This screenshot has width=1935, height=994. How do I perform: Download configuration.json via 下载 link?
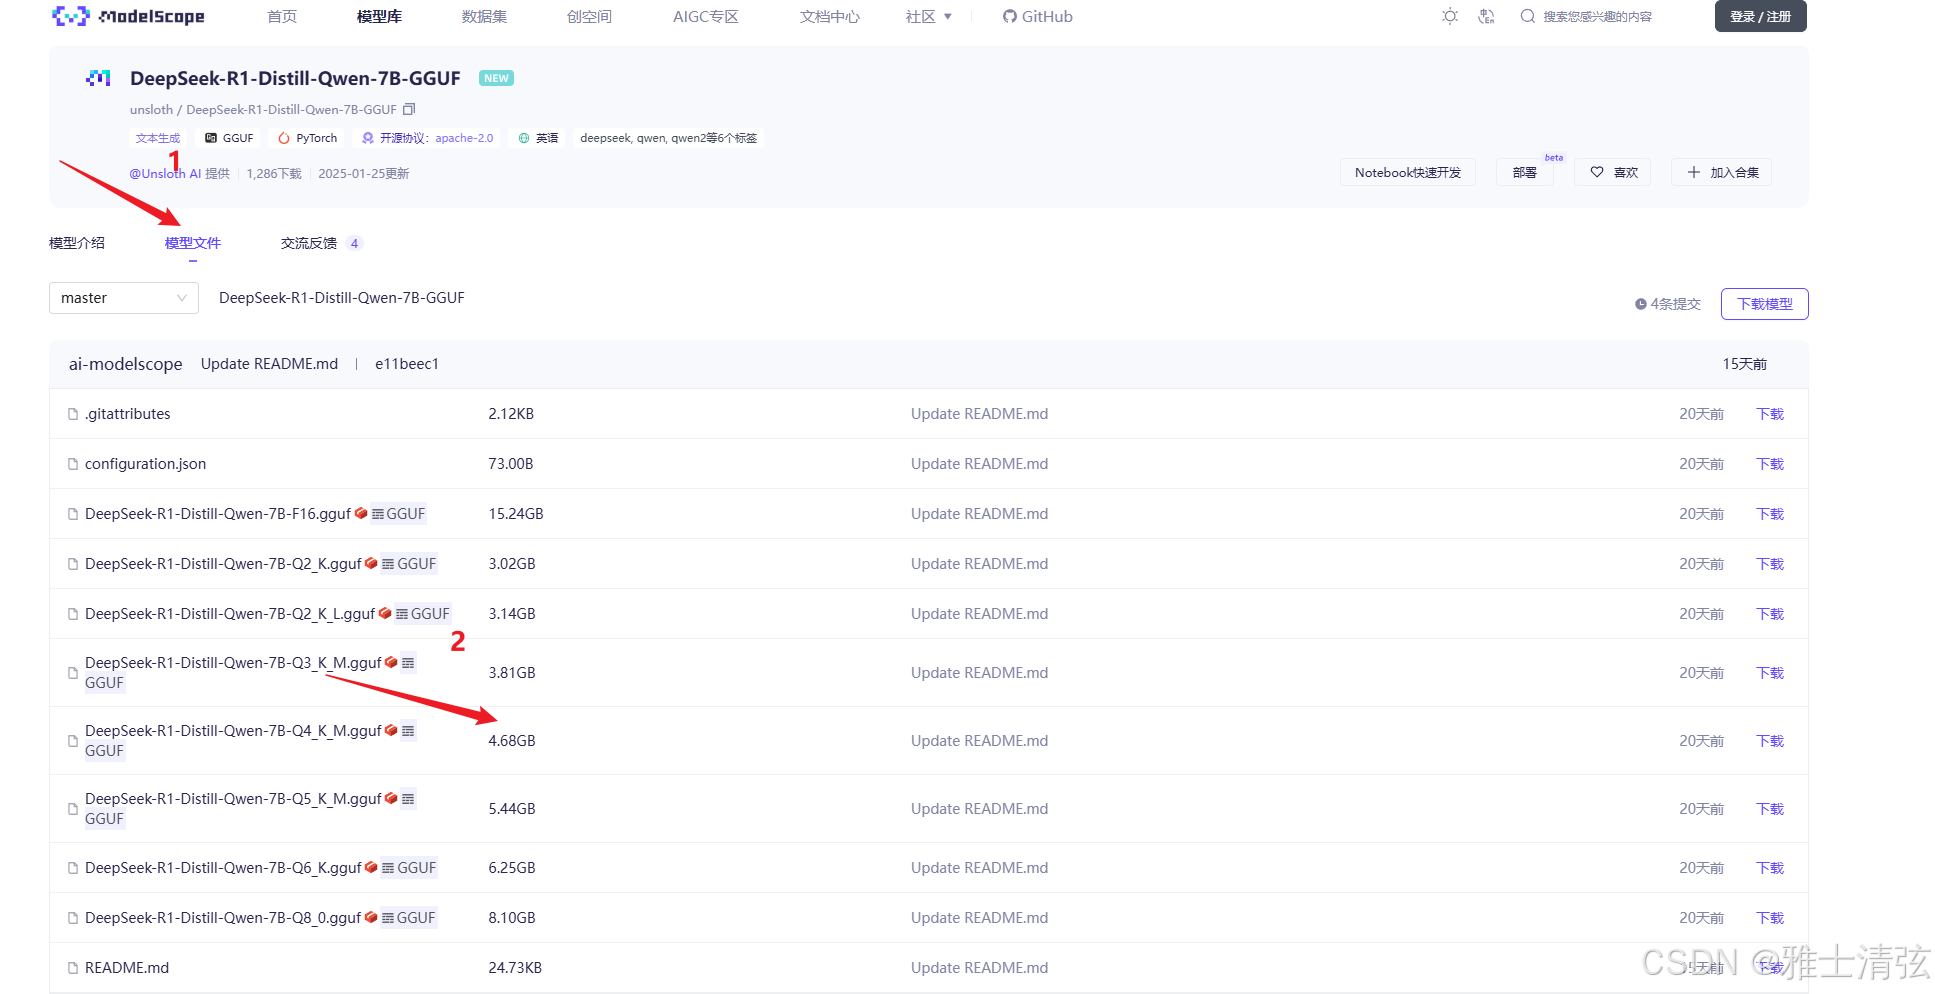1770,464
